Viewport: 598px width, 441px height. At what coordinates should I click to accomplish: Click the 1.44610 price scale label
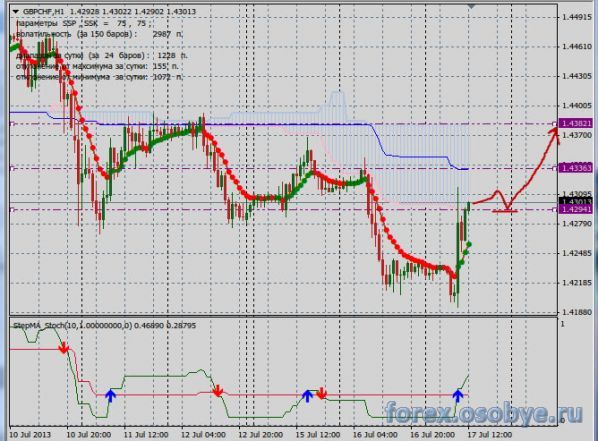[x=577, y=47]
